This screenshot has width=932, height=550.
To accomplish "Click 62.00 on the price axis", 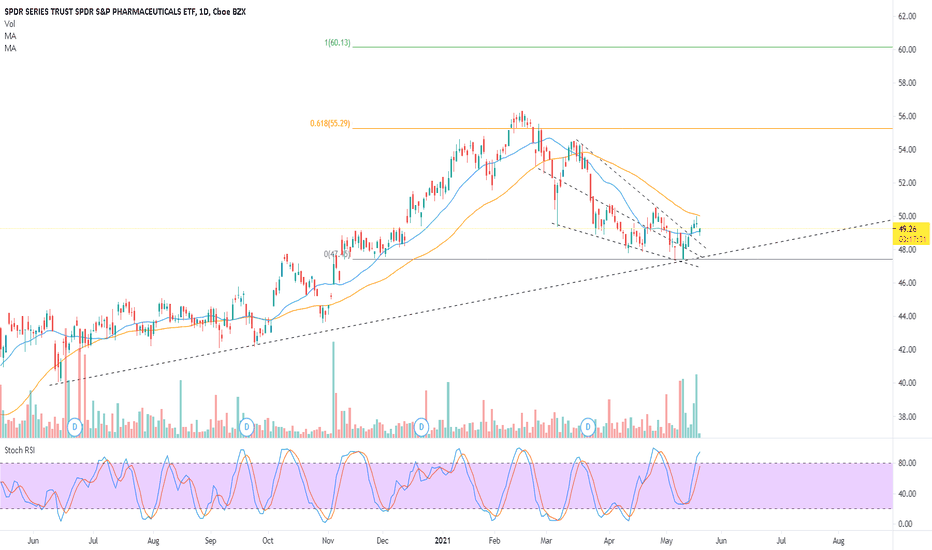I will [x=907, y=17].
